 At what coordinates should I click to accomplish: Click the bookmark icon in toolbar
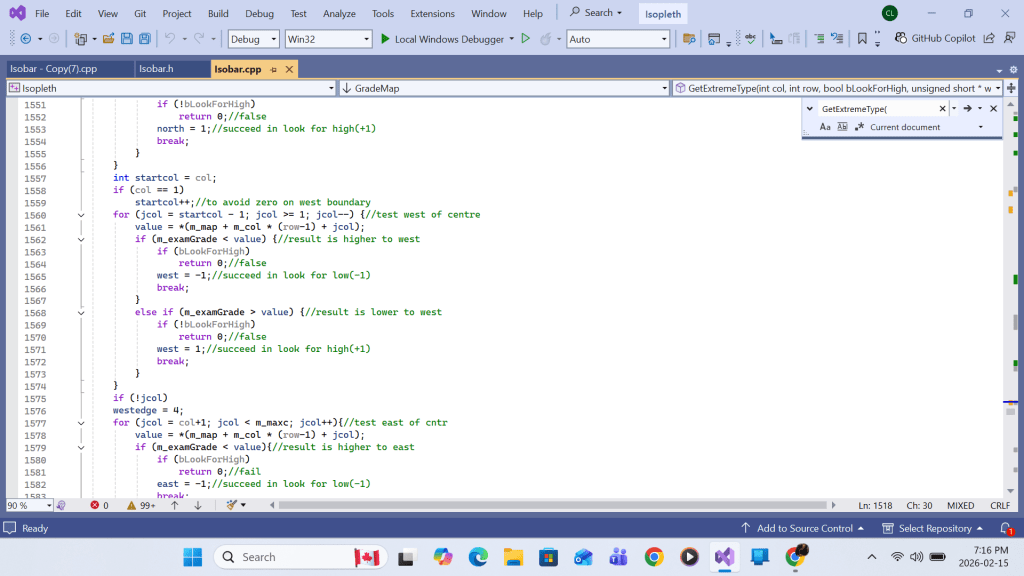click(862, 39)
